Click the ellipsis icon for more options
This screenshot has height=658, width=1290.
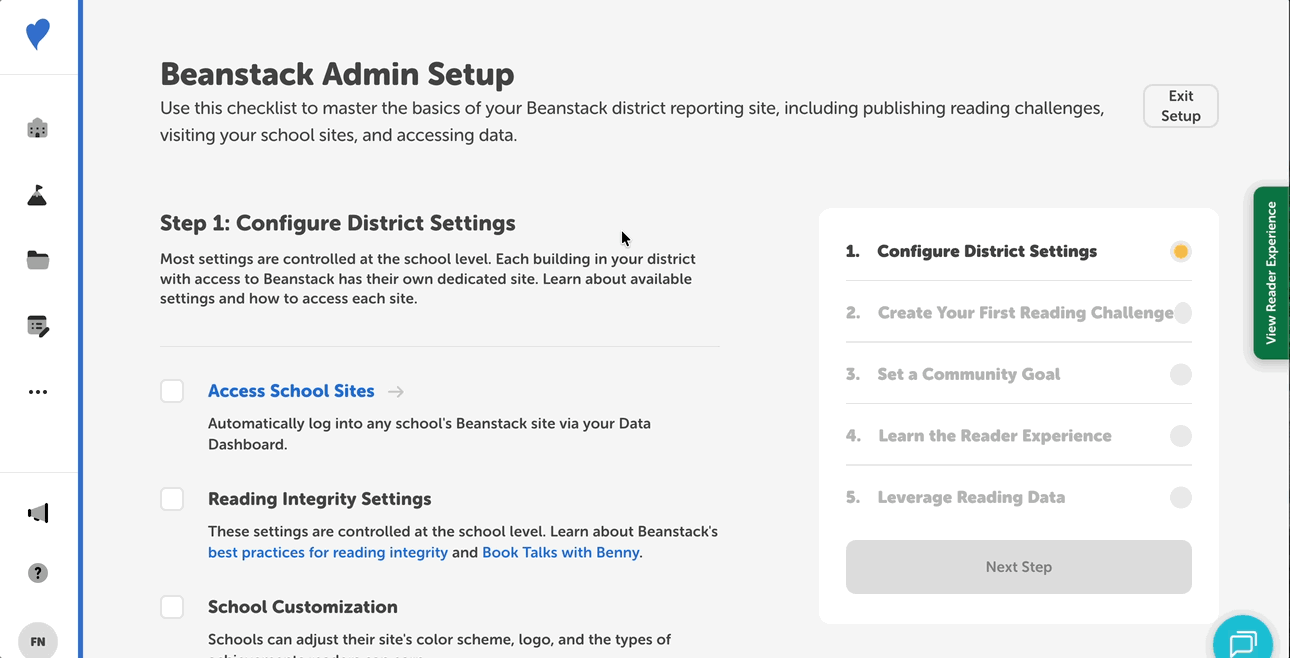point(37,391)
